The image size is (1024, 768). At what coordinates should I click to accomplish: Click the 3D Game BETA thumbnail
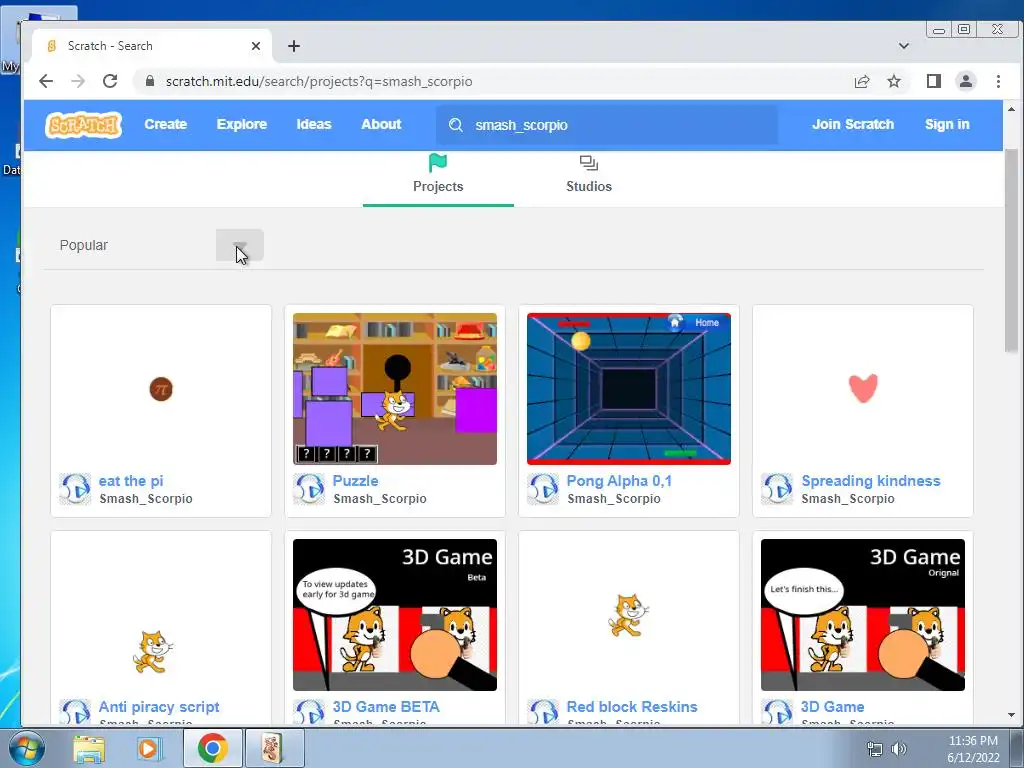tap(394, 615)
